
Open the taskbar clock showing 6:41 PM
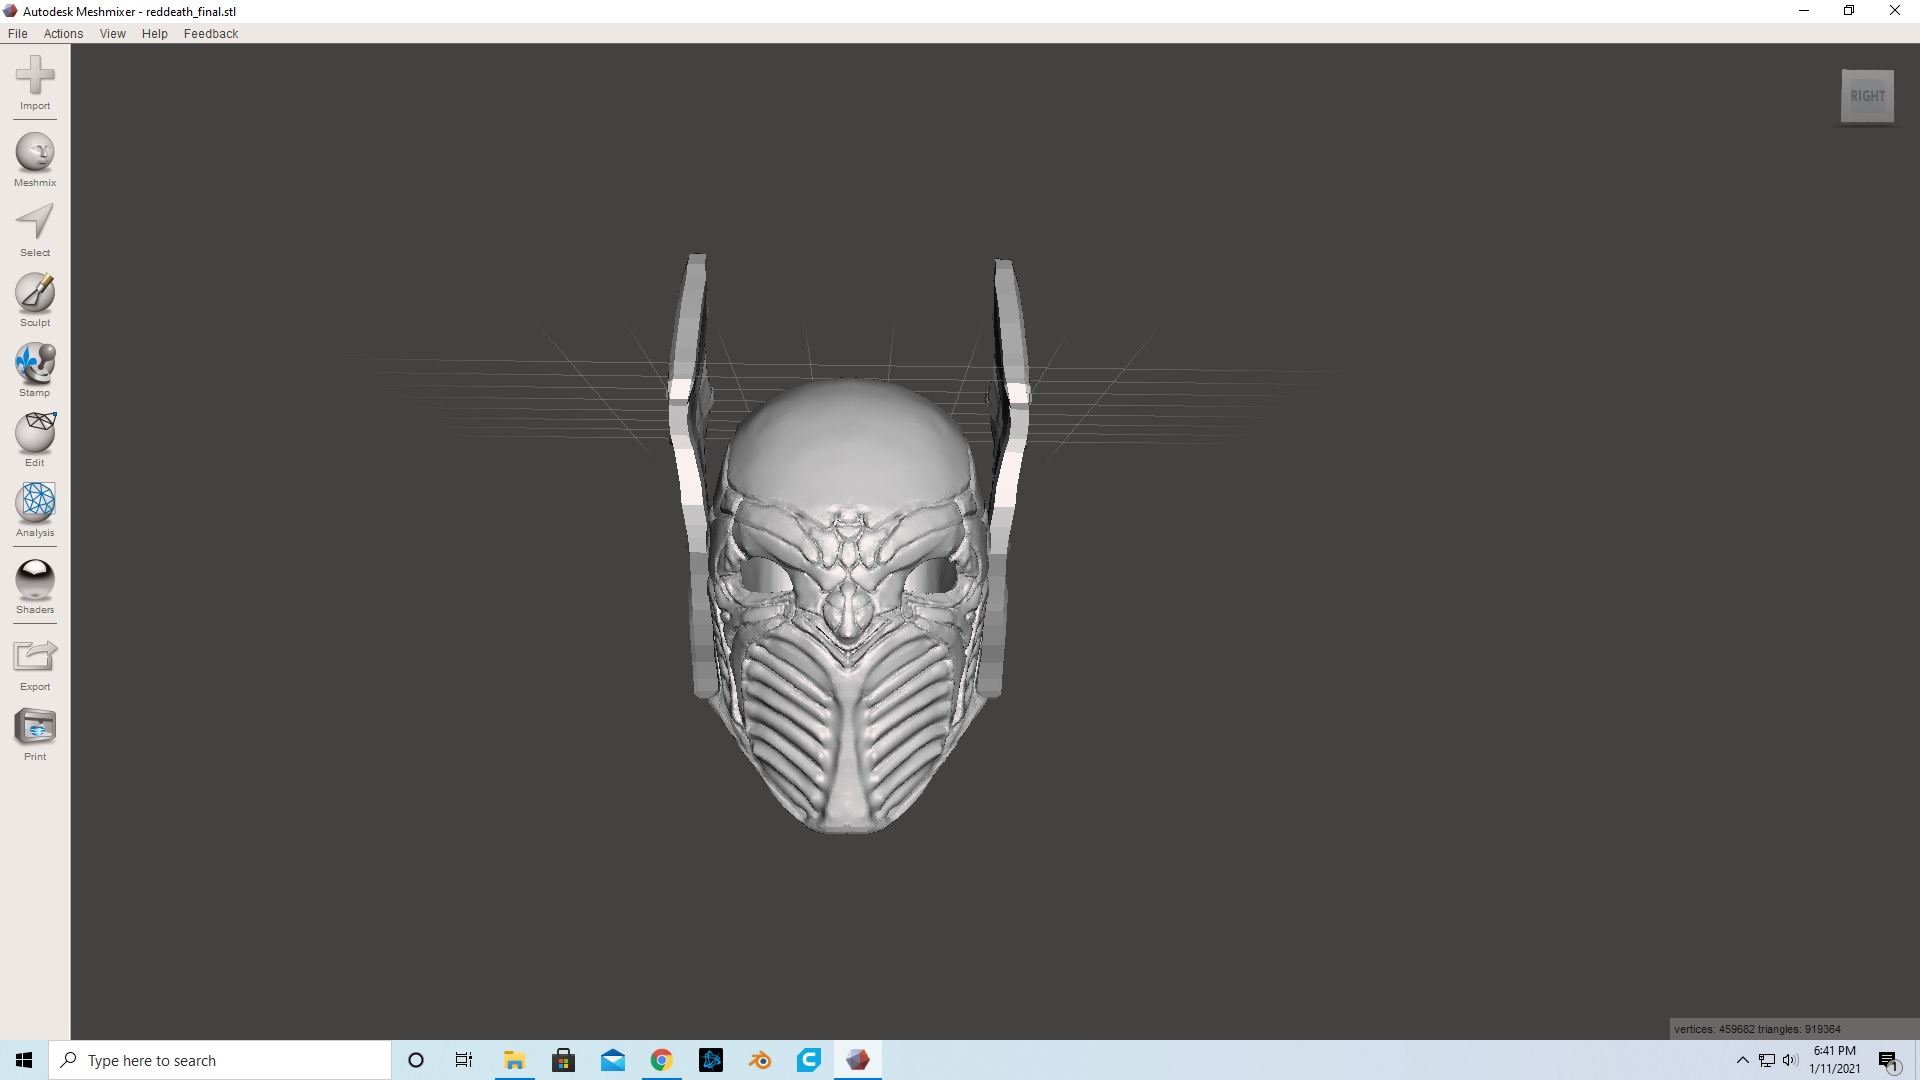tap(1834, 1060)
